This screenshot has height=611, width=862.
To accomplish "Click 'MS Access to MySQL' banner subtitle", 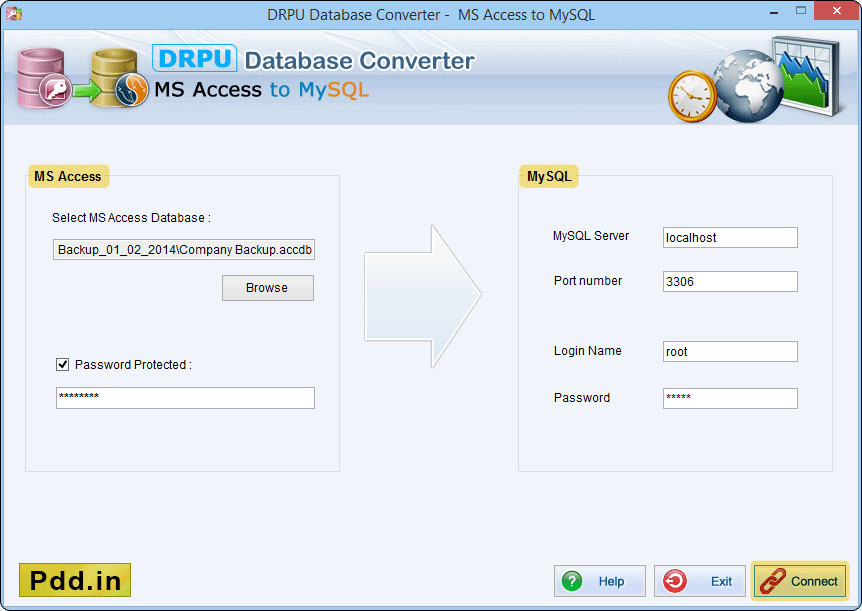I will click(261, 90).
